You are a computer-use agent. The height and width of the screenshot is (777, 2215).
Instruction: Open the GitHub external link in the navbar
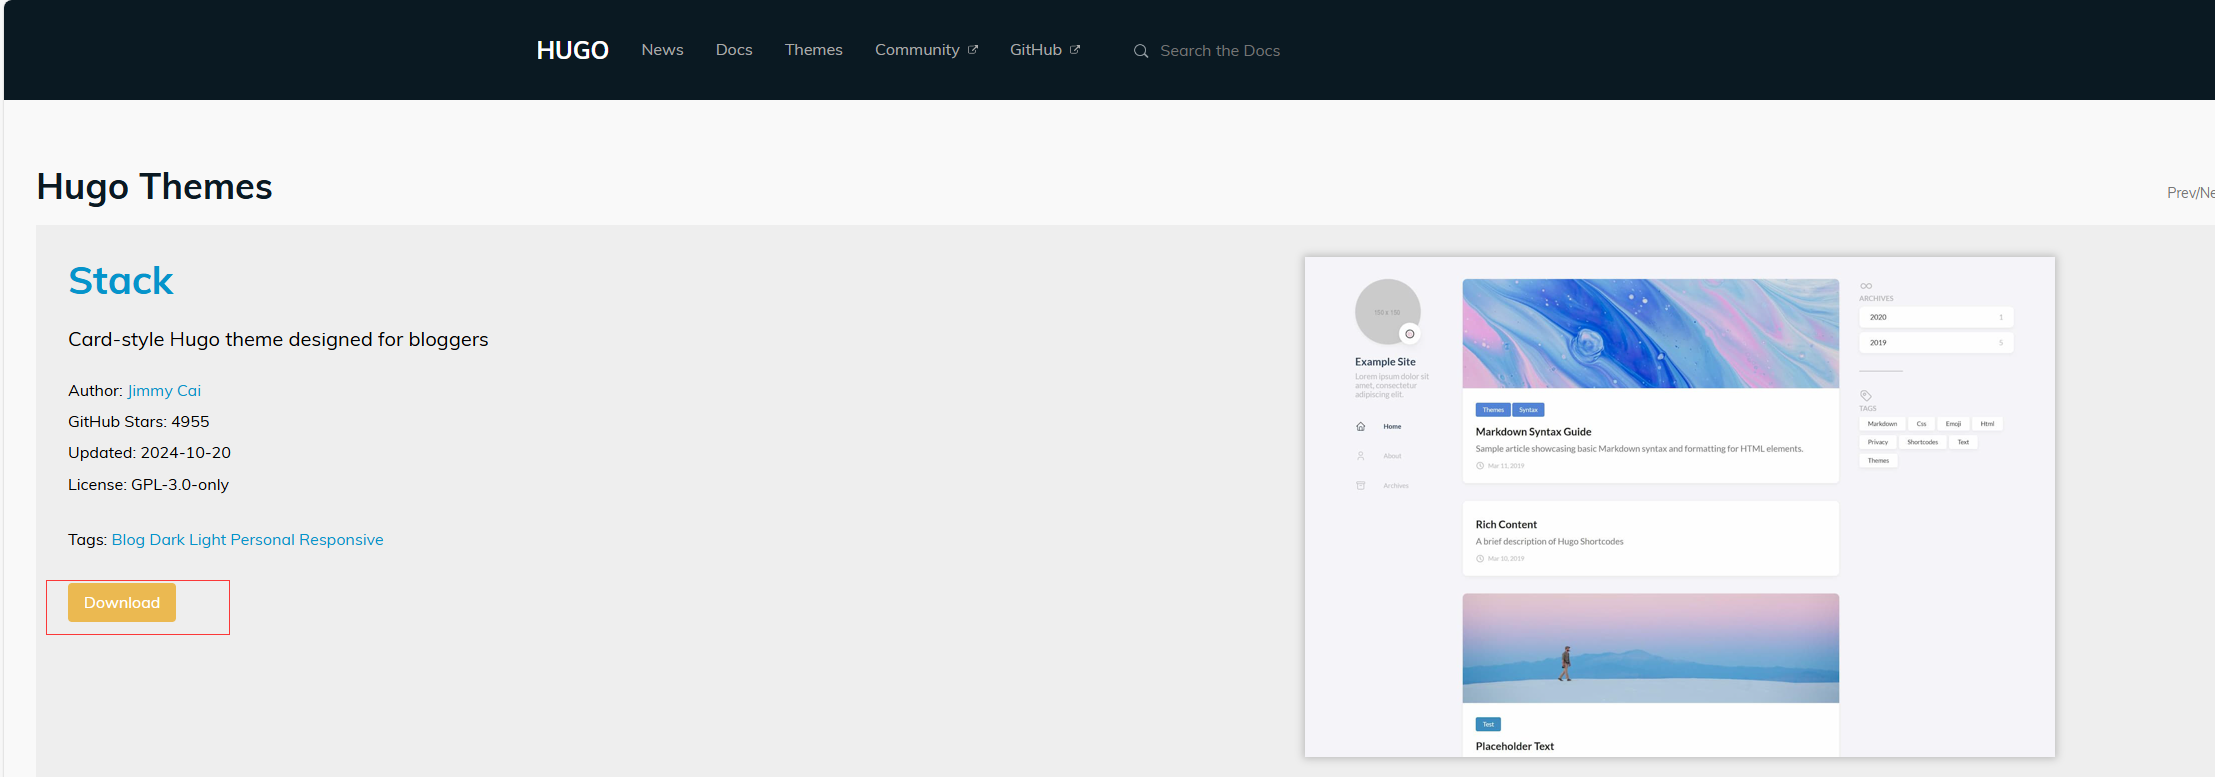click(x=1035, y=50)
